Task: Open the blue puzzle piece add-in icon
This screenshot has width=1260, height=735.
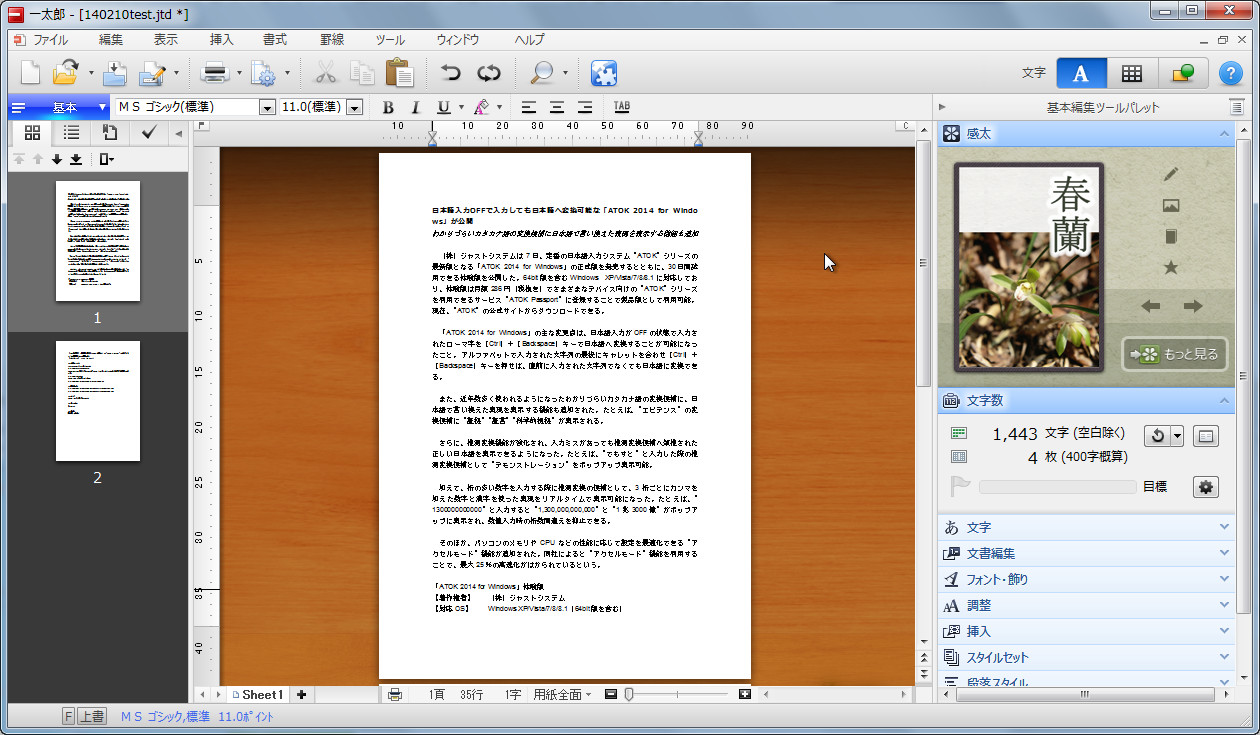Action: tap(603, 73)
